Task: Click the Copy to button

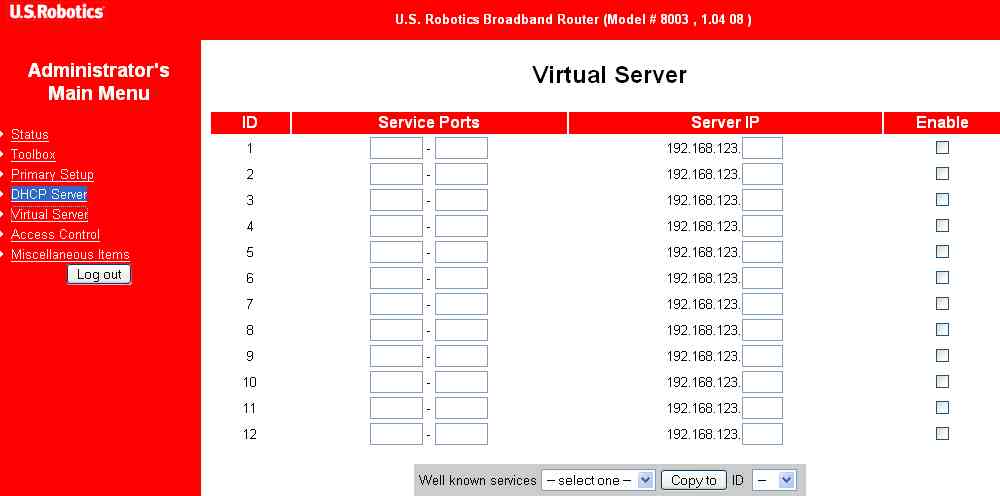Action: coord(694,481)
